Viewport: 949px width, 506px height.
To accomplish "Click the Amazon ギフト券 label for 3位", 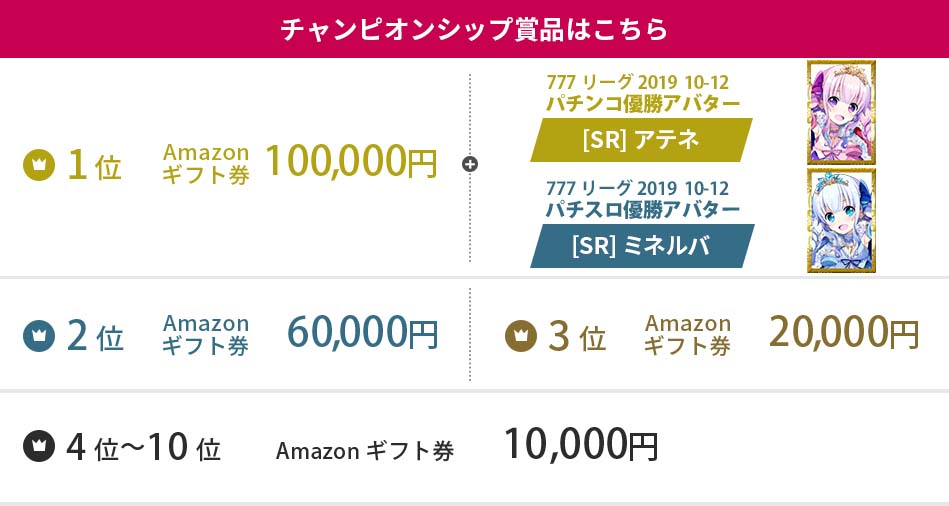I will (x=688, y=335).
